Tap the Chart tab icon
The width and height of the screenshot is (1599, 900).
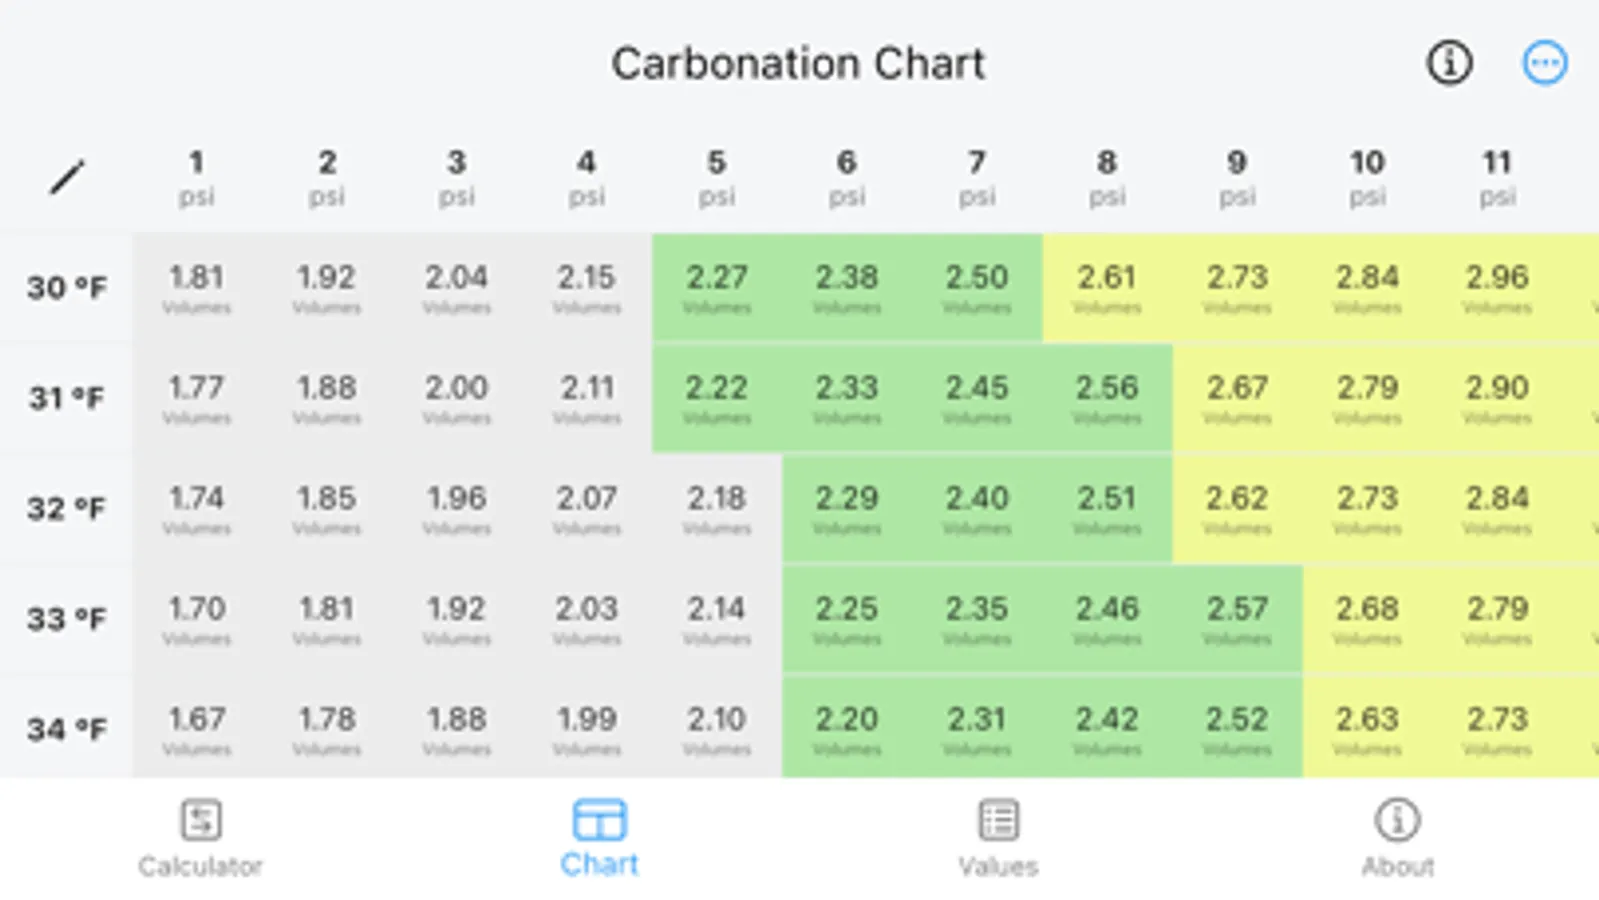point(599,820)
